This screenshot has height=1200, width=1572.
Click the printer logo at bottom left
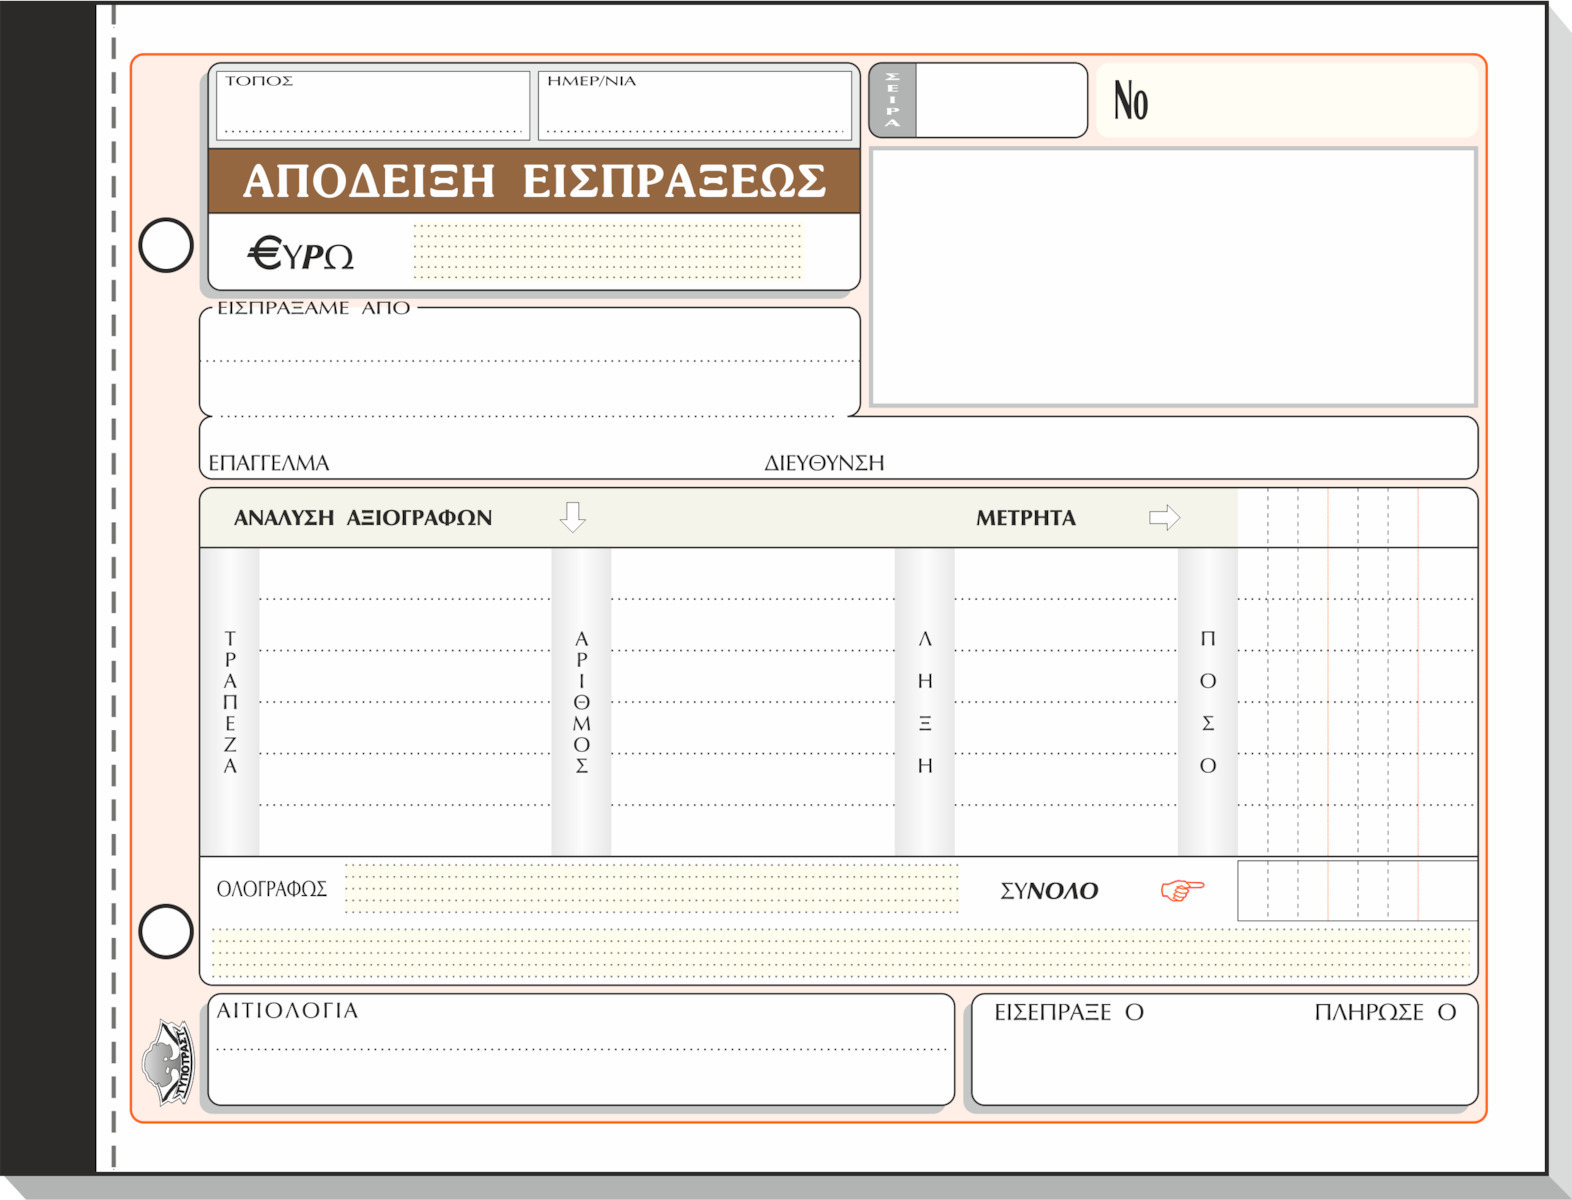coord(167,1062)
